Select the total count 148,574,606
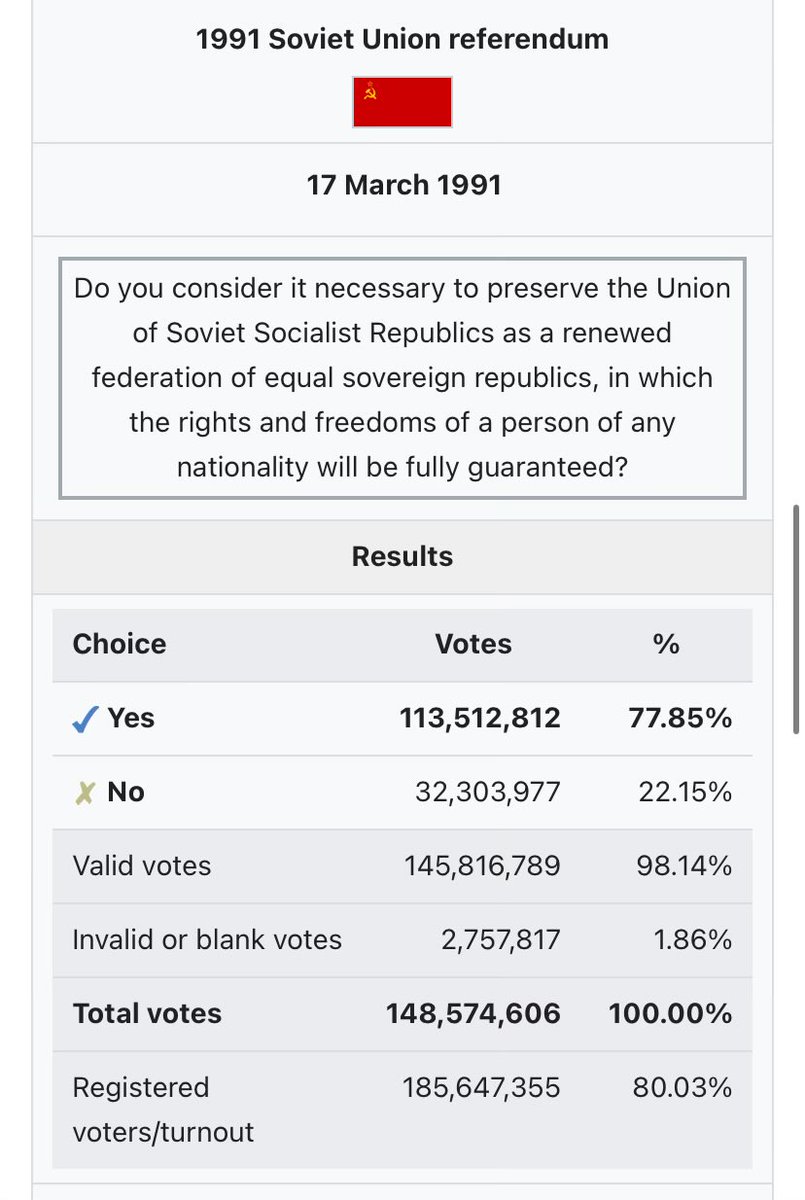 [473, 1014]
